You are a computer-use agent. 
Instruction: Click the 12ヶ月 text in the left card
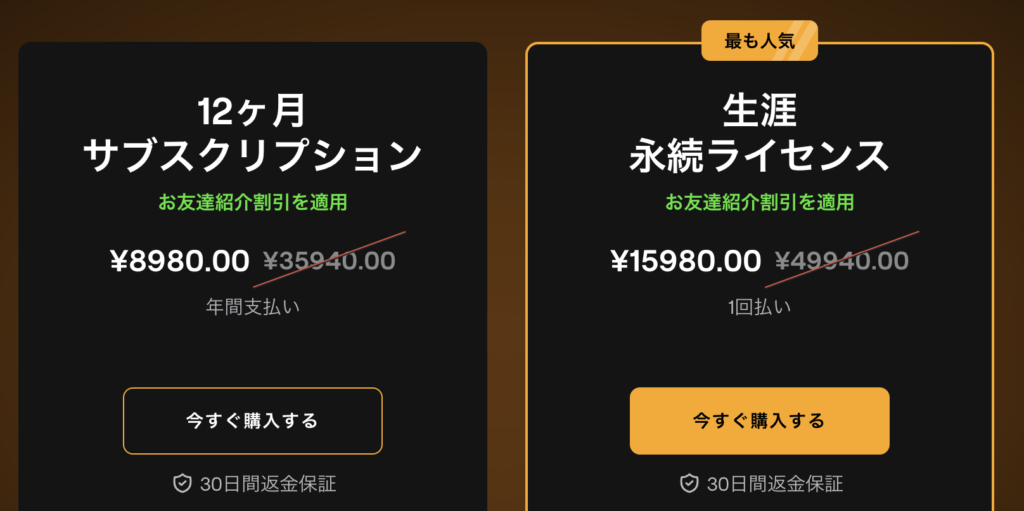[252, 112]
